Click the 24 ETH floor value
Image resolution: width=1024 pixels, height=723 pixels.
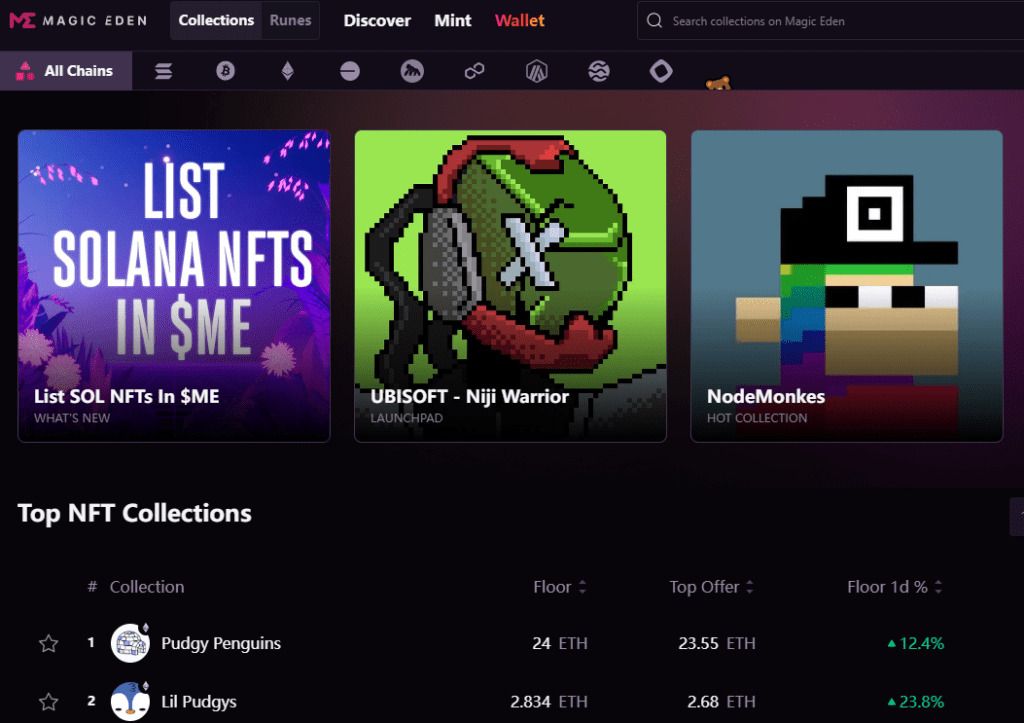tap(560, 643)
